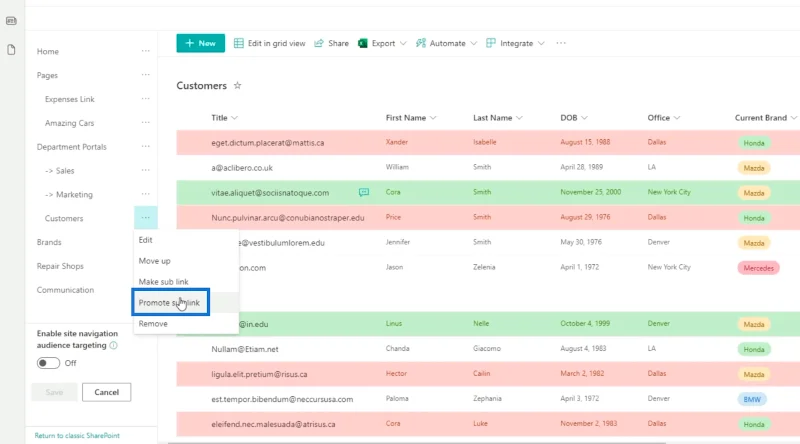Screen dimensions: 800x444
Task: Click the comment icon on vitae.aliquet row
Action: (364, 192)
